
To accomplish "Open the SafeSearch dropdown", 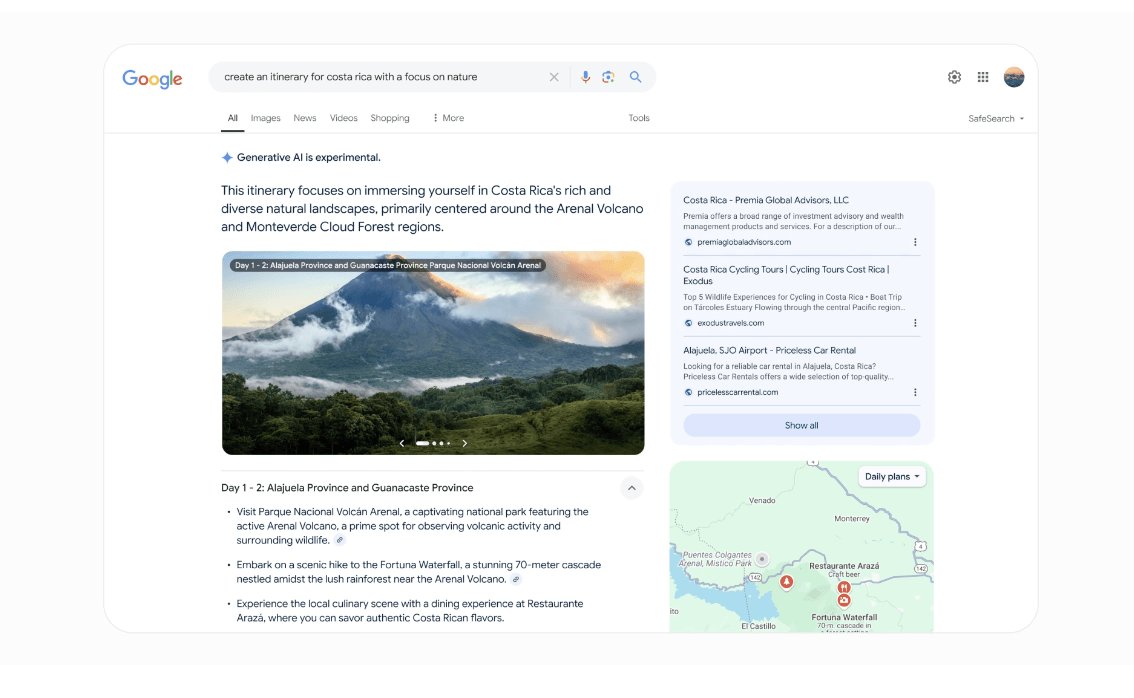I will pyautogui.click(x=996, y=119).
